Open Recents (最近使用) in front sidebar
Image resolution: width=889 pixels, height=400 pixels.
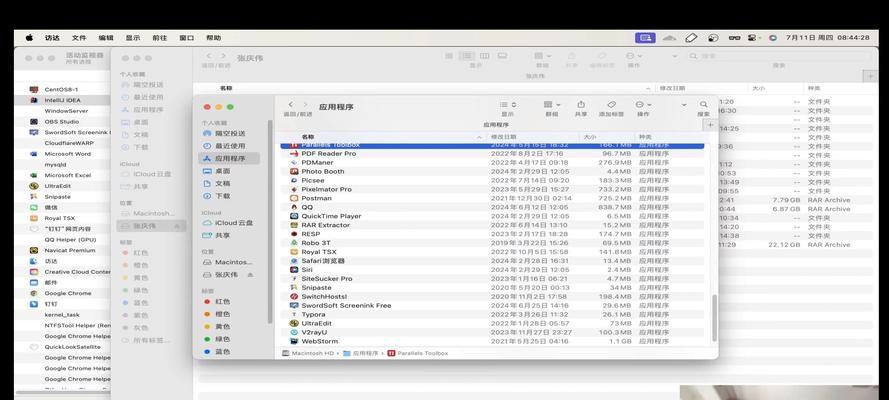coord(230,146)
